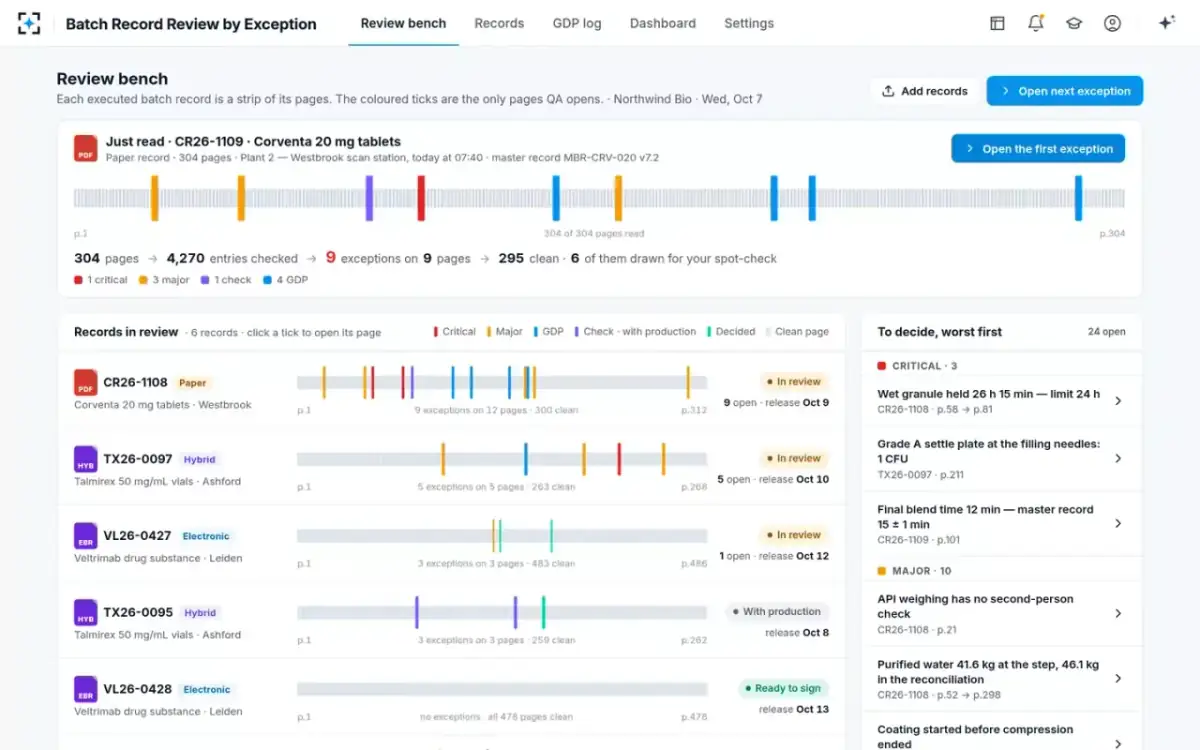This screenshot has width=1200, height=750.
Task: Click the '24 open' count in To decide
Action: pos(1106,332)
